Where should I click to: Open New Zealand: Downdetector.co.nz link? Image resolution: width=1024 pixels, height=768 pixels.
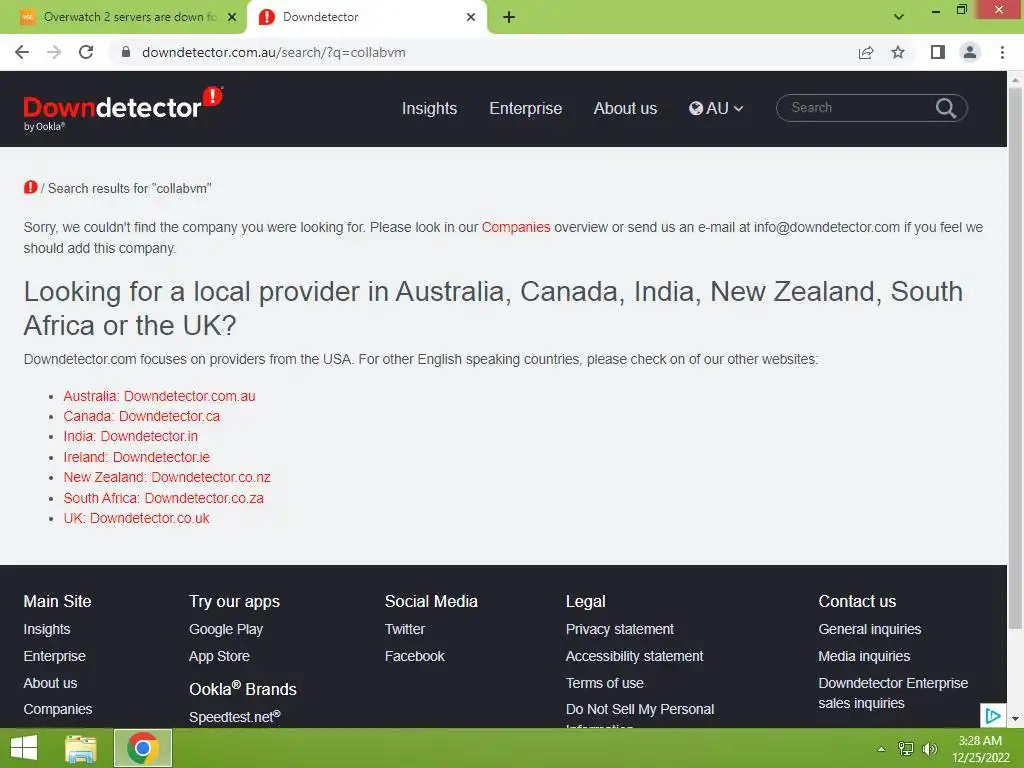click(167, 477)
